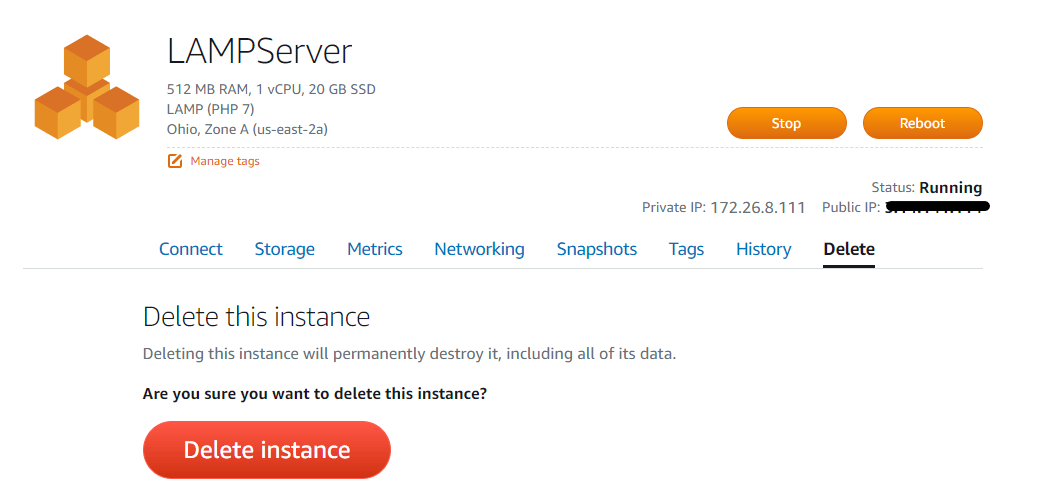Click the LAMPServer instance title

[x=259, y=51]
